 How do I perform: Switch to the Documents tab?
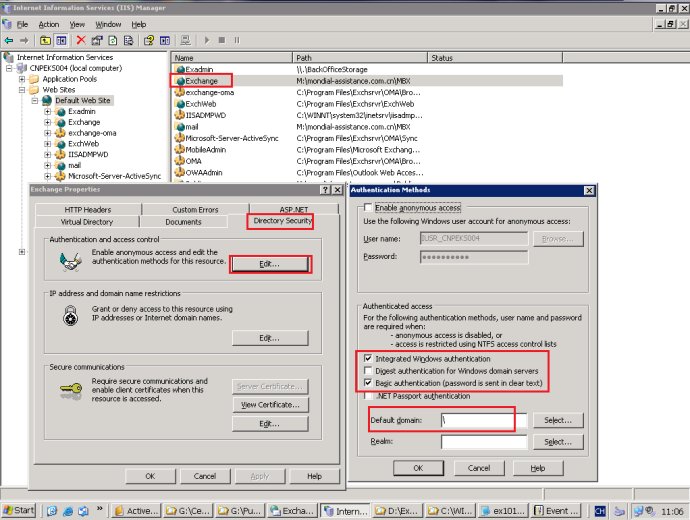tap(184, 222)
